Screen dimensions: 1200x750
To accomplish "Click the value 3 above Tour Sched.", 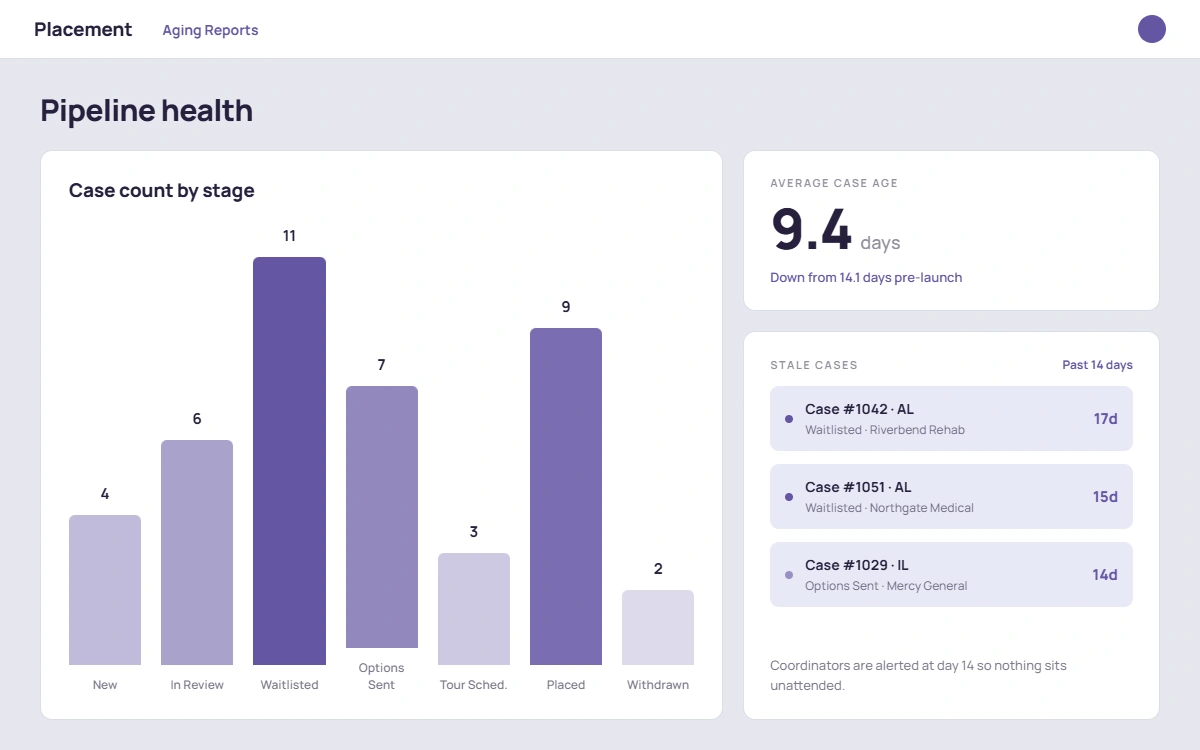I will point(474,532).
